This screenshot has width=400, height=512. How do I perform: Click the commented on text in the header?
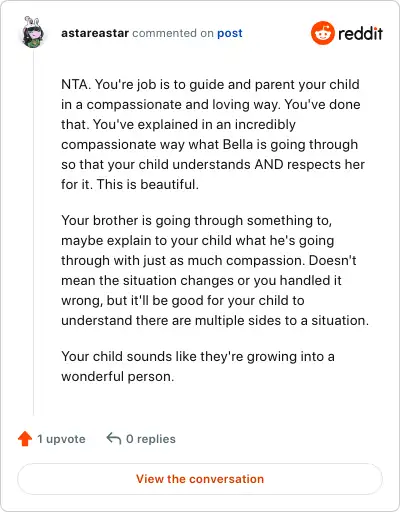pos(173,33)
